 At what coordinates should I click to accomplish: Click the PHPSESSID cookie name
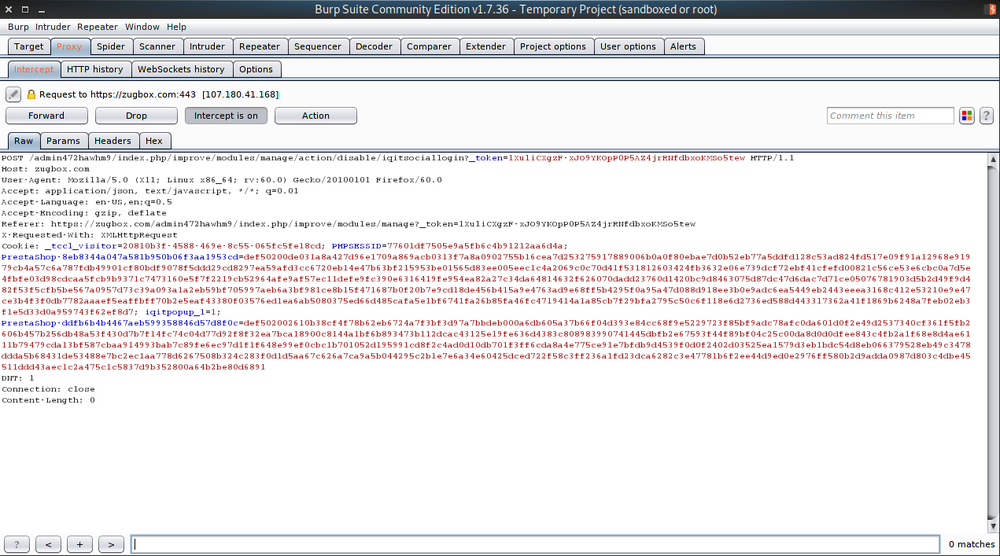[356, 246]
